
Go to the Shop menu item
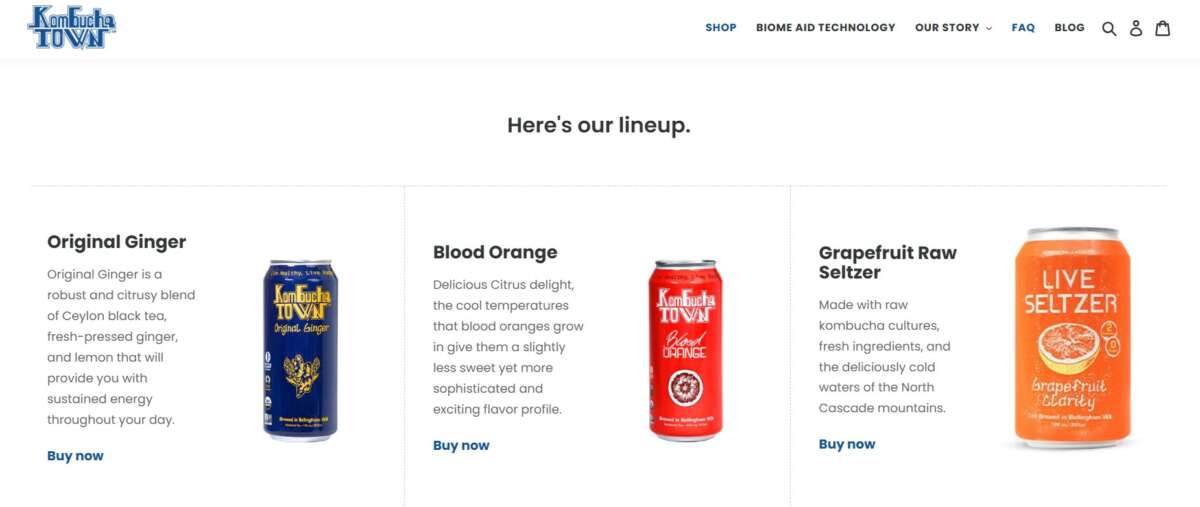pyautogui.click(x=720, y=28)
